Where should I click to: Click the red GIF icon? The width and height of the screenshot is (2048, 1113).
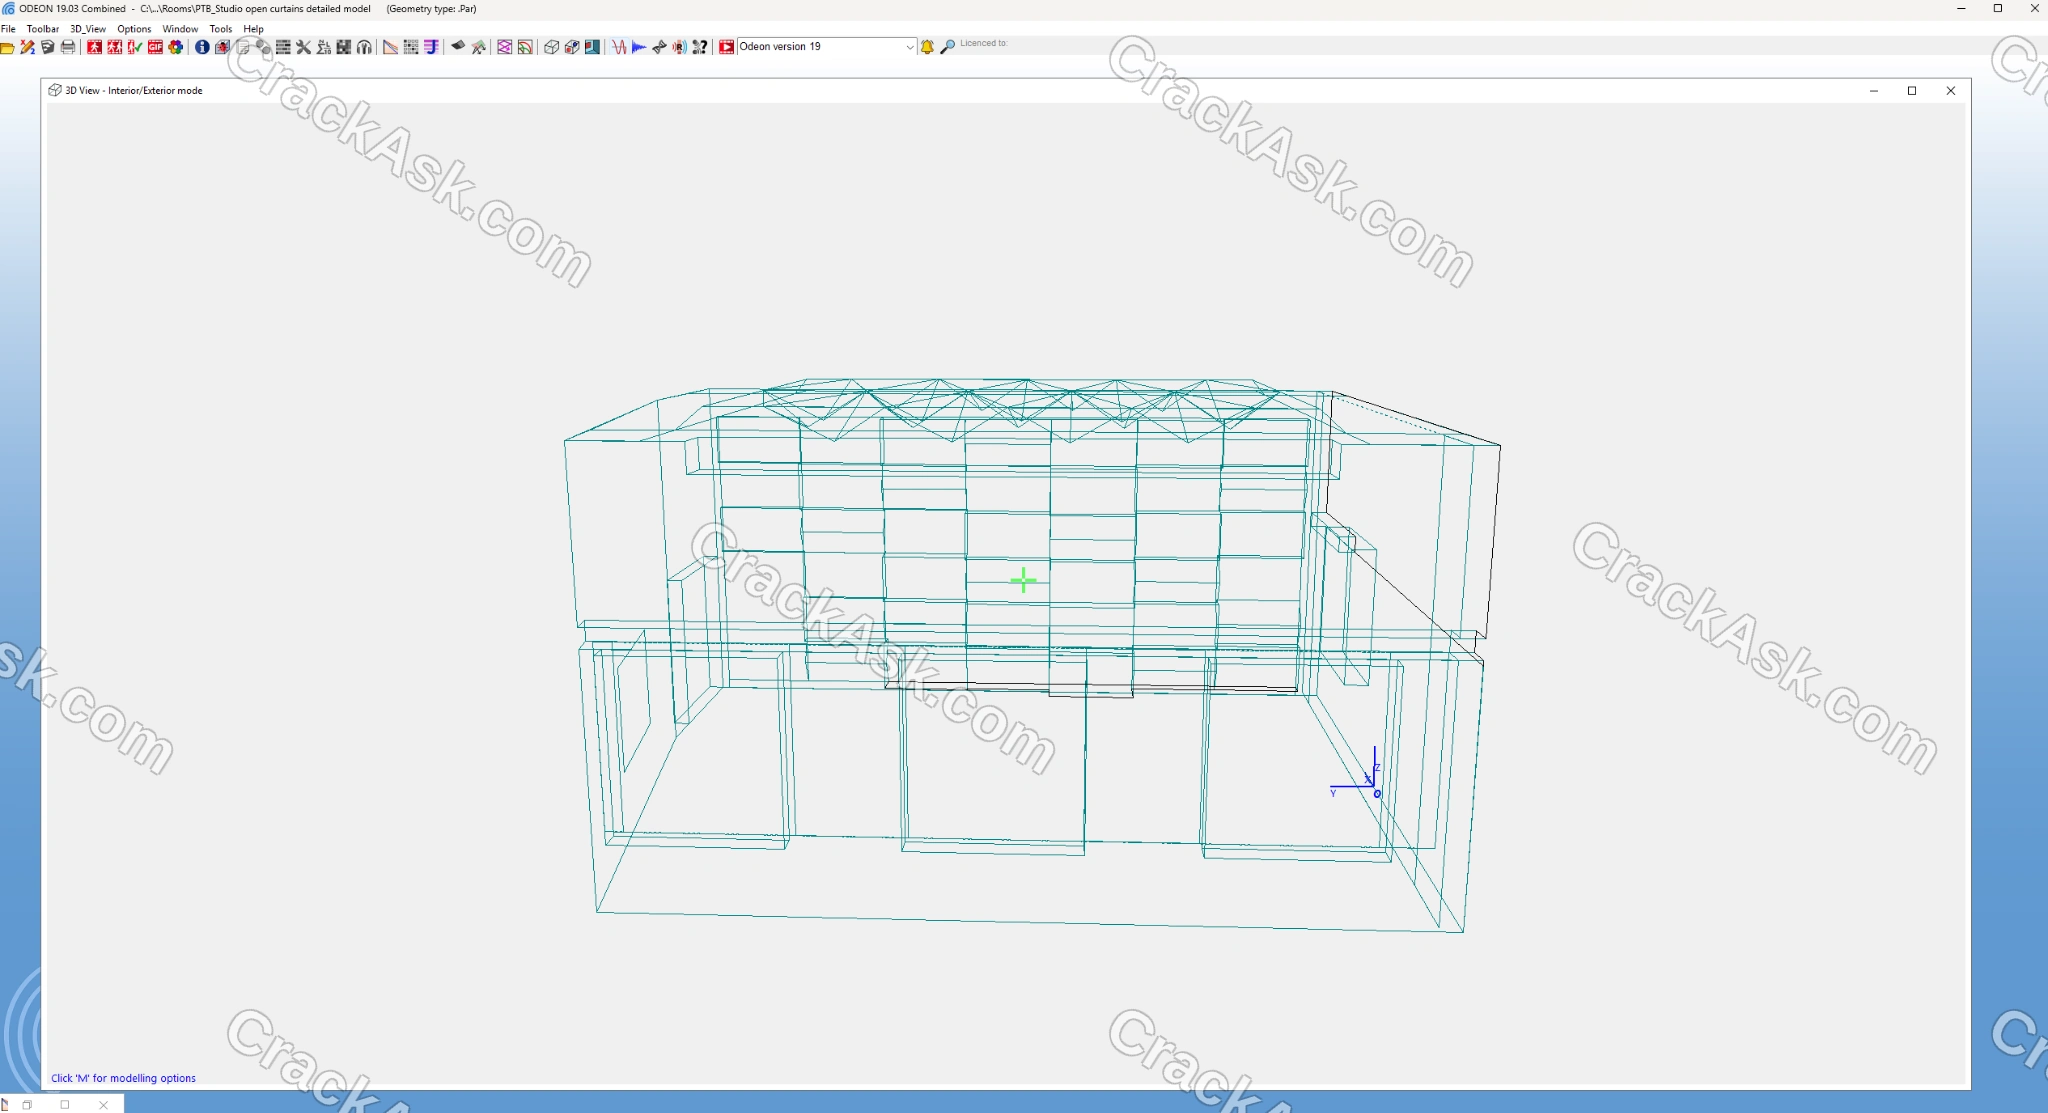click(x=155, y=47)
